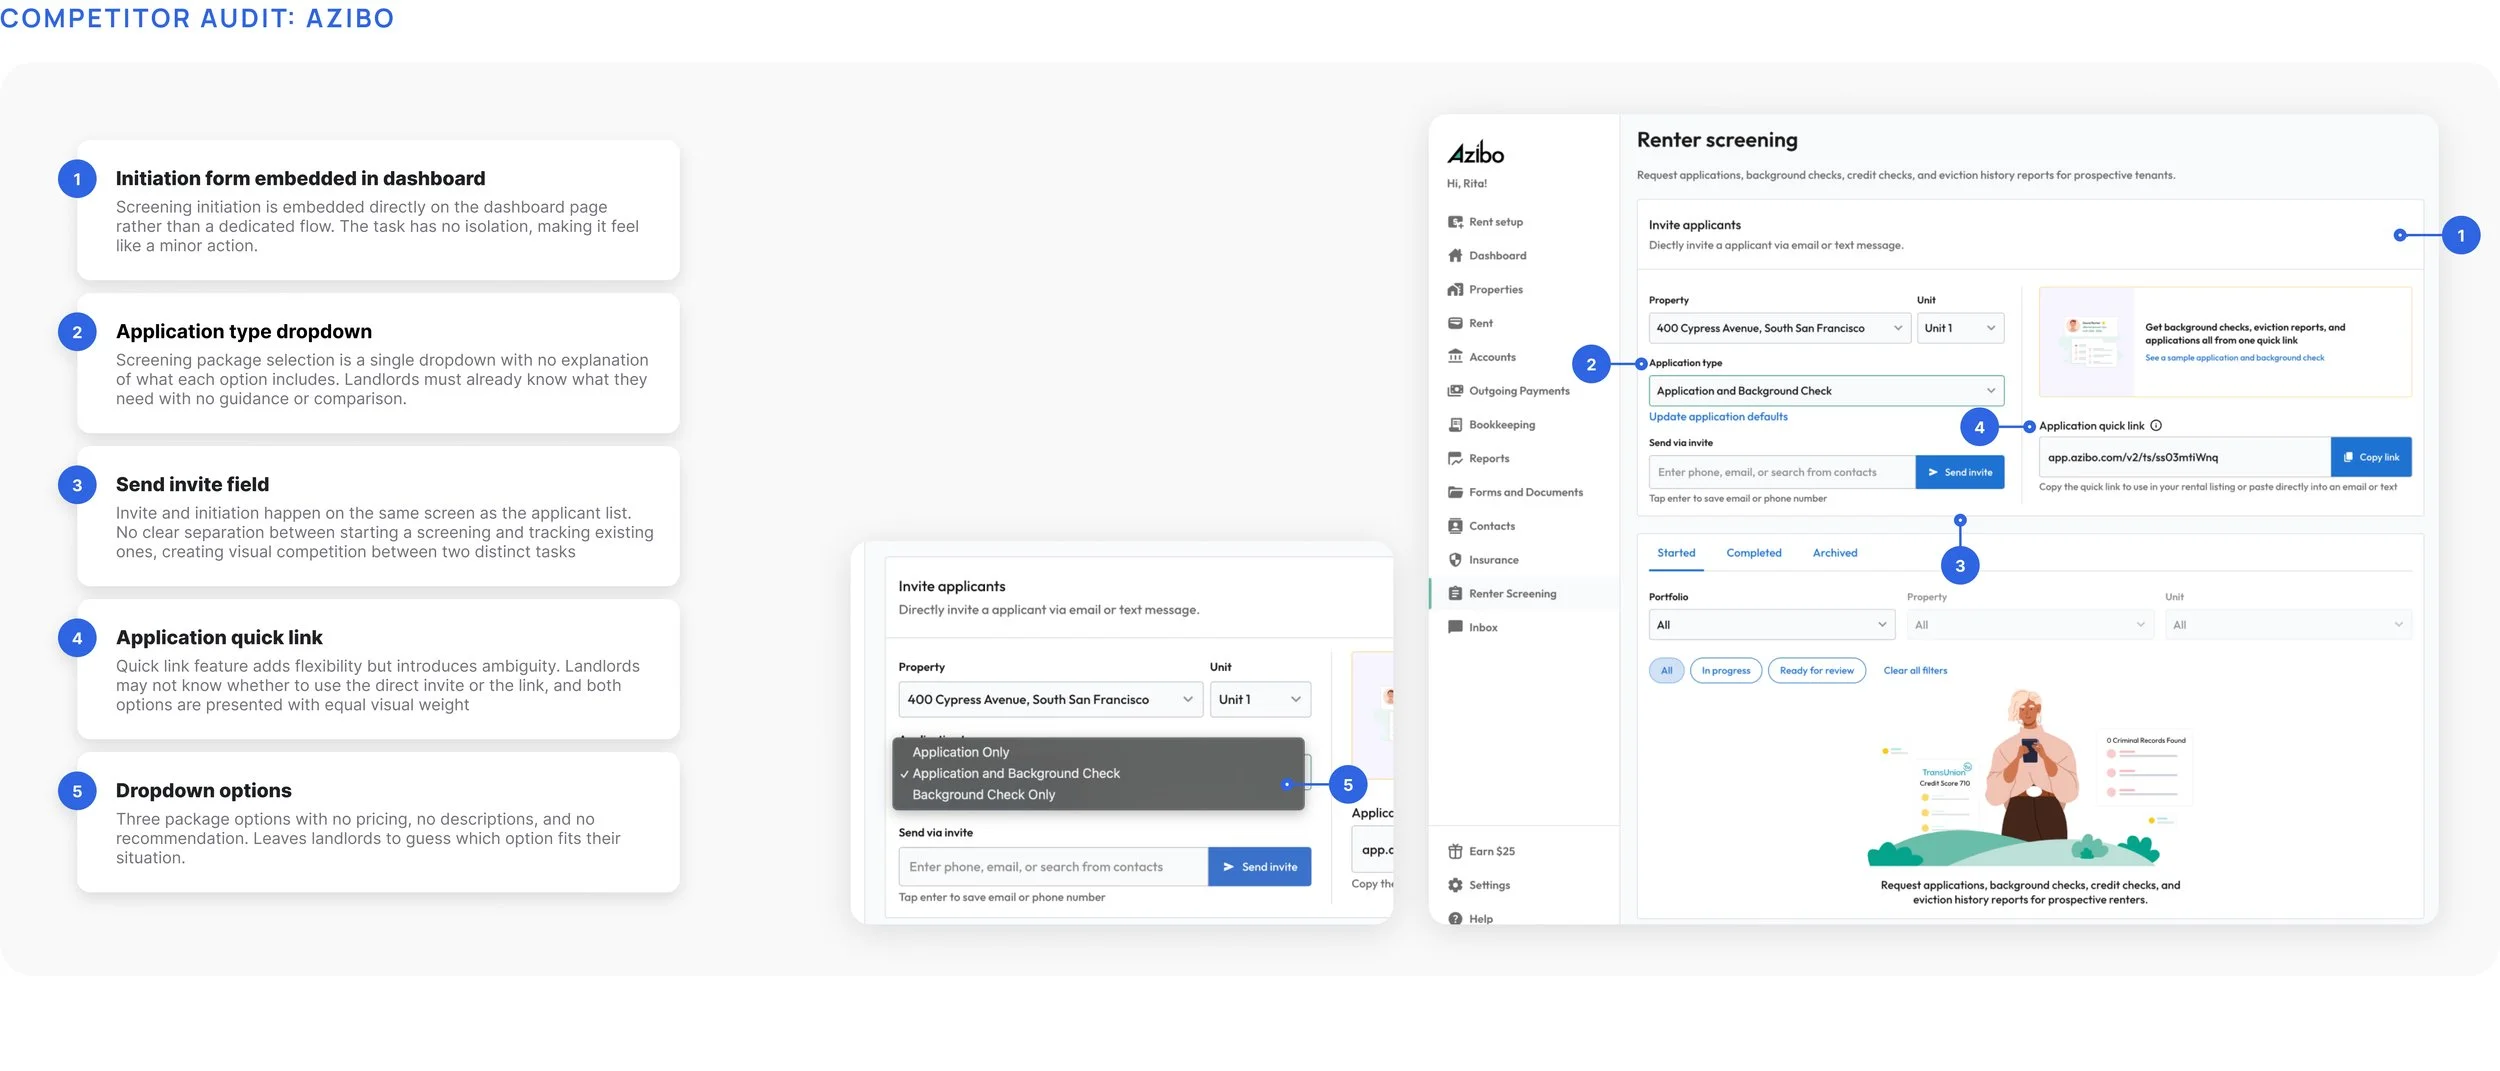2500x1071 pixels.
Task: Click the application quick link URL field
Action: pos(2185,457)
